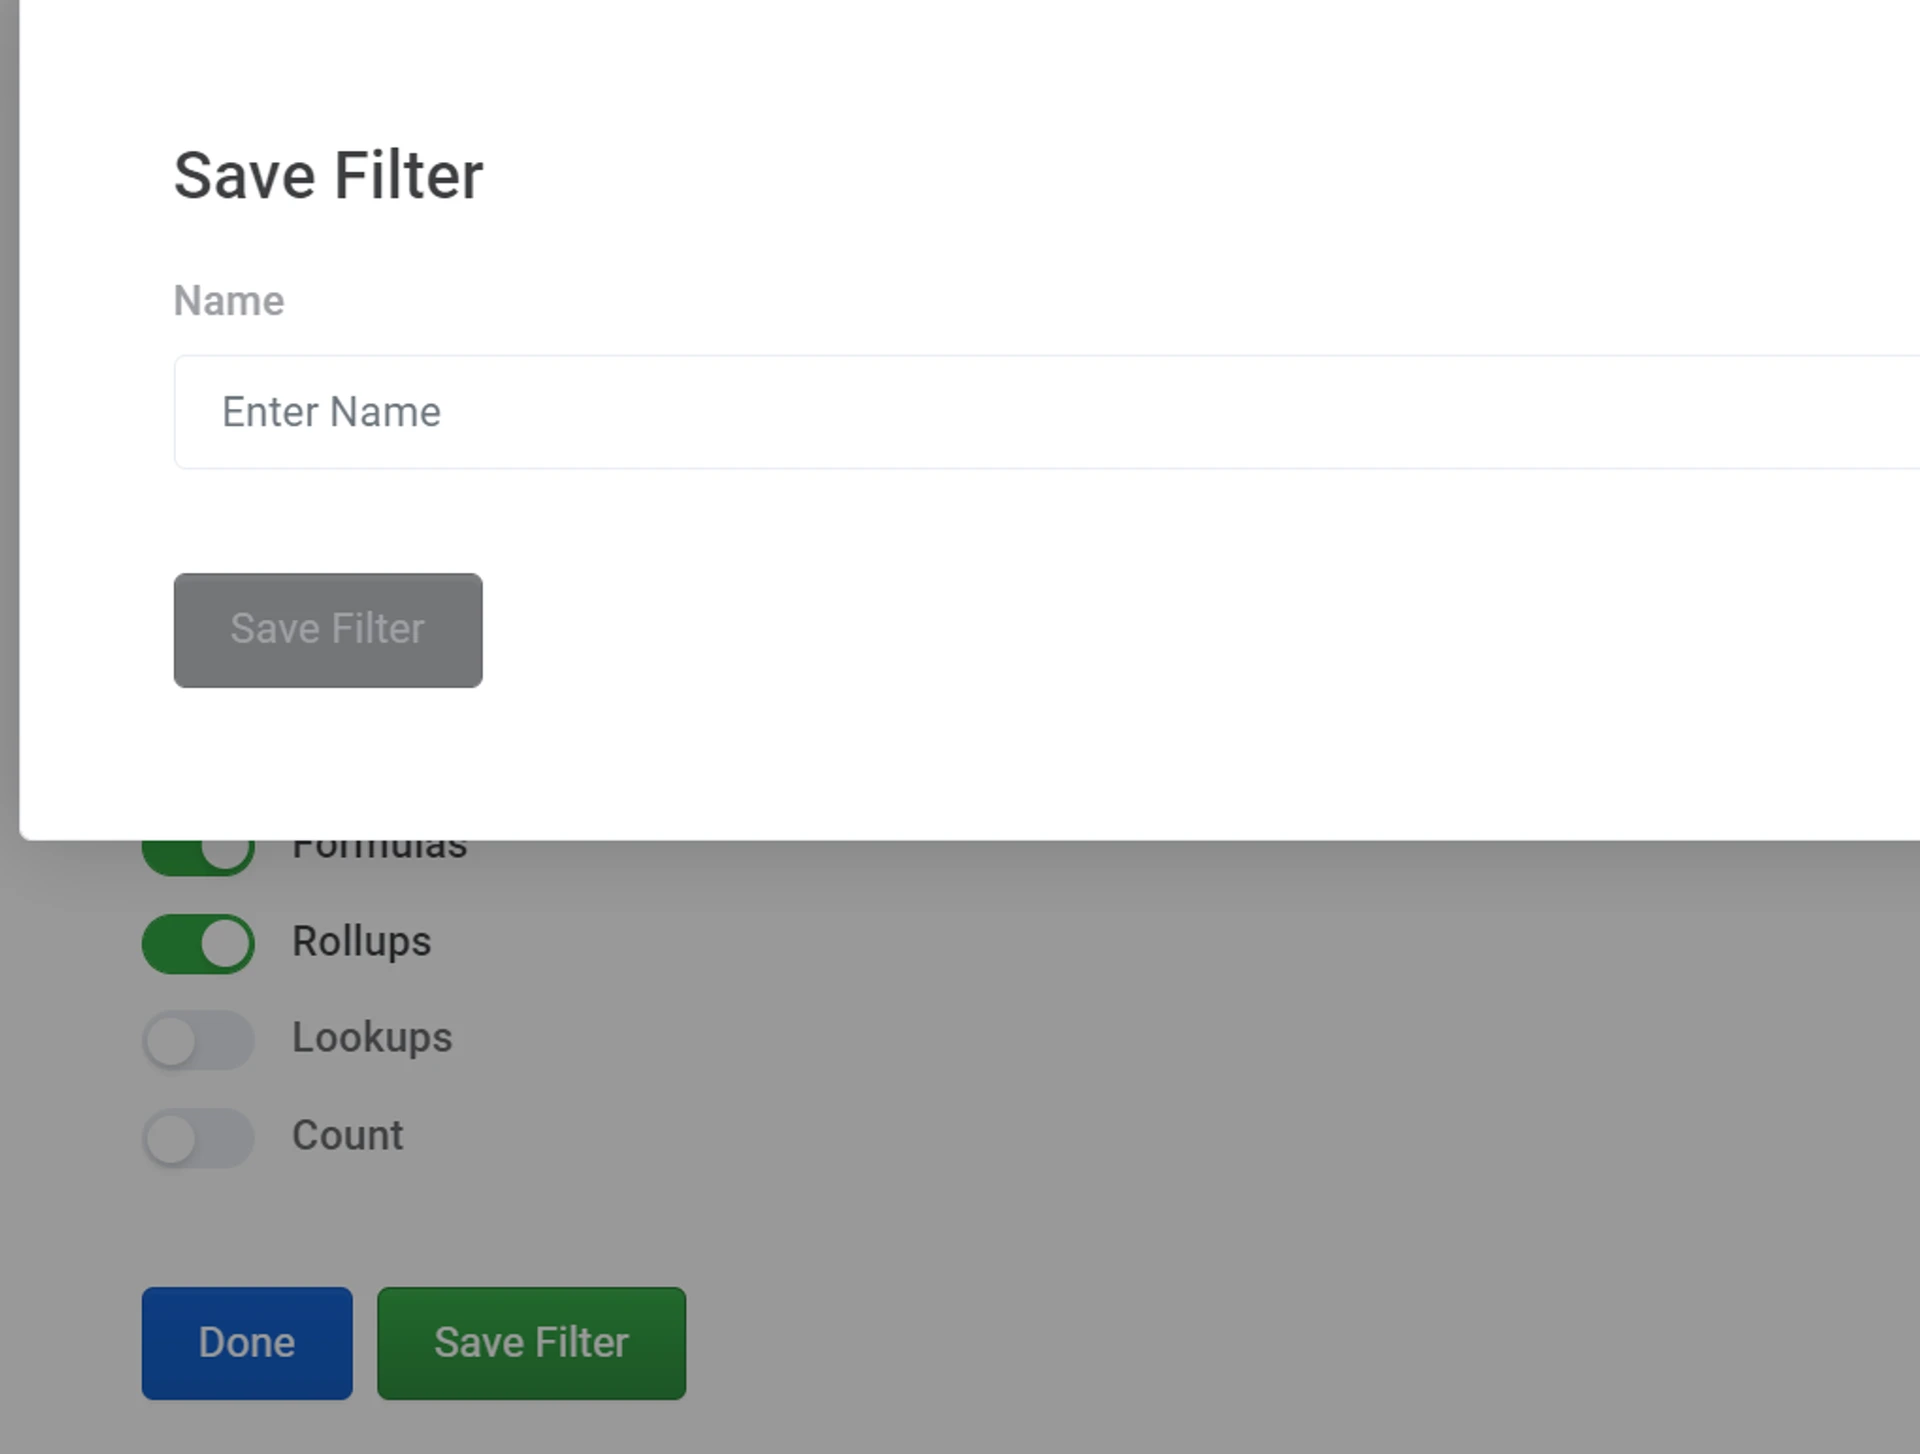Click the Rollups label text
The width and height of the screenshot is (1920, 1454).
tap(361, 942)
